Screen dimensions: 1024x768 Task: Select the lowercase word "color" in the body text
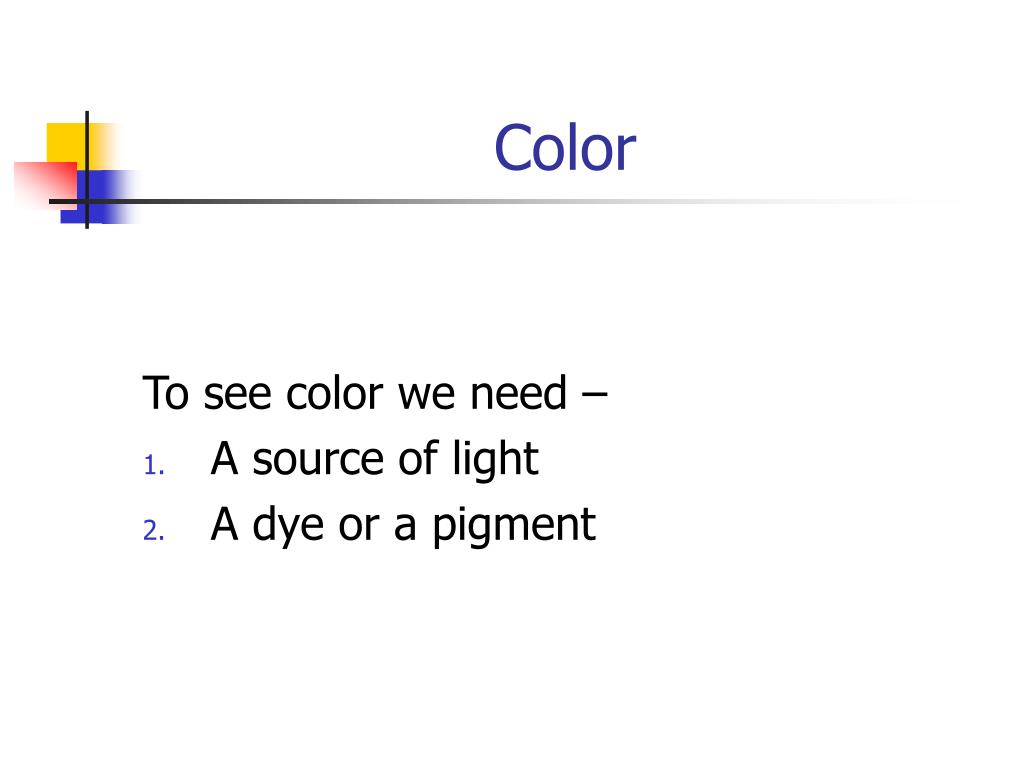[334, 393]
